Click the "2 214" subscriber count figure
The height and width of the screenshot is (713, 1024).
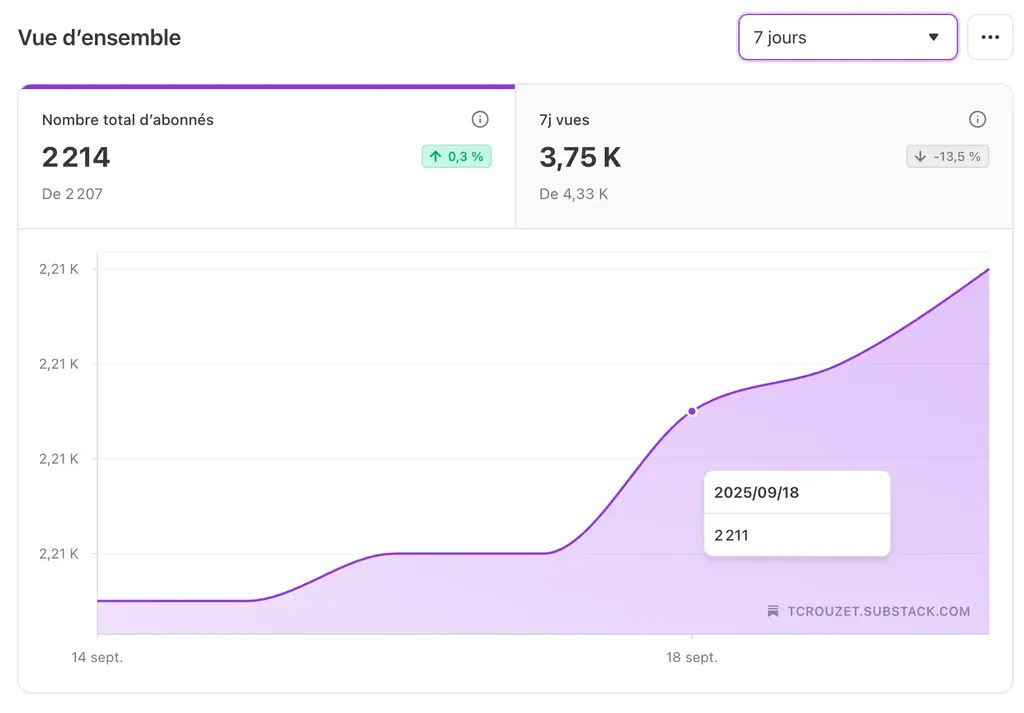(74, 157)
